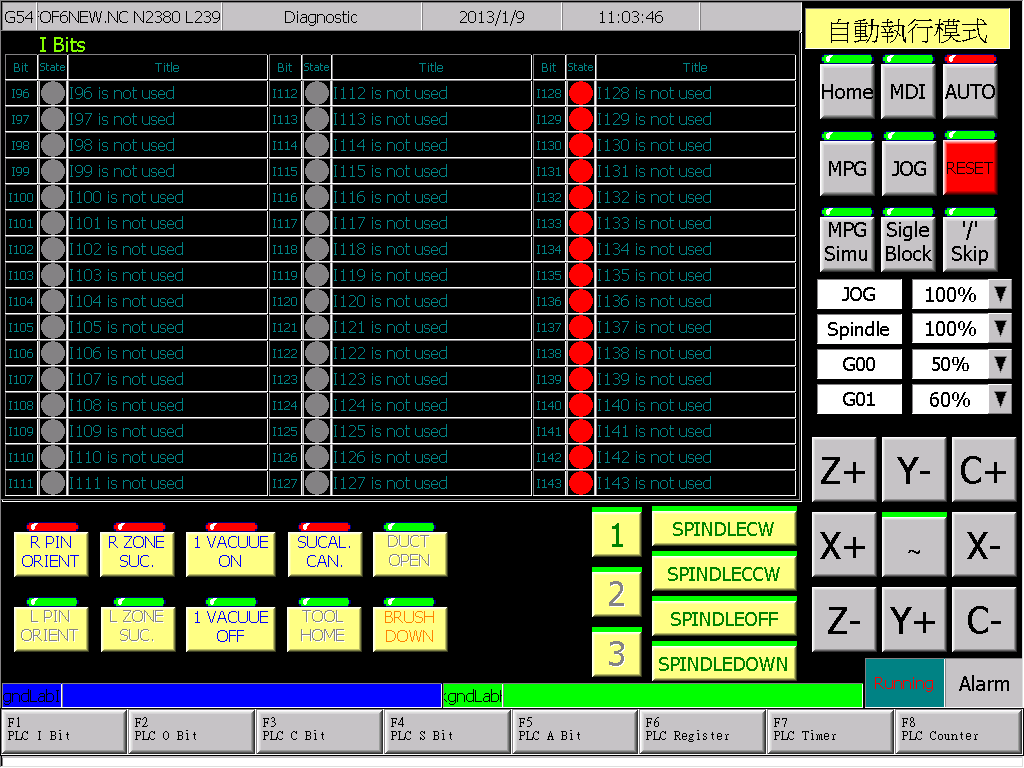
Task: Open the JOG percentage dropdown
Action: point(1000,295)
